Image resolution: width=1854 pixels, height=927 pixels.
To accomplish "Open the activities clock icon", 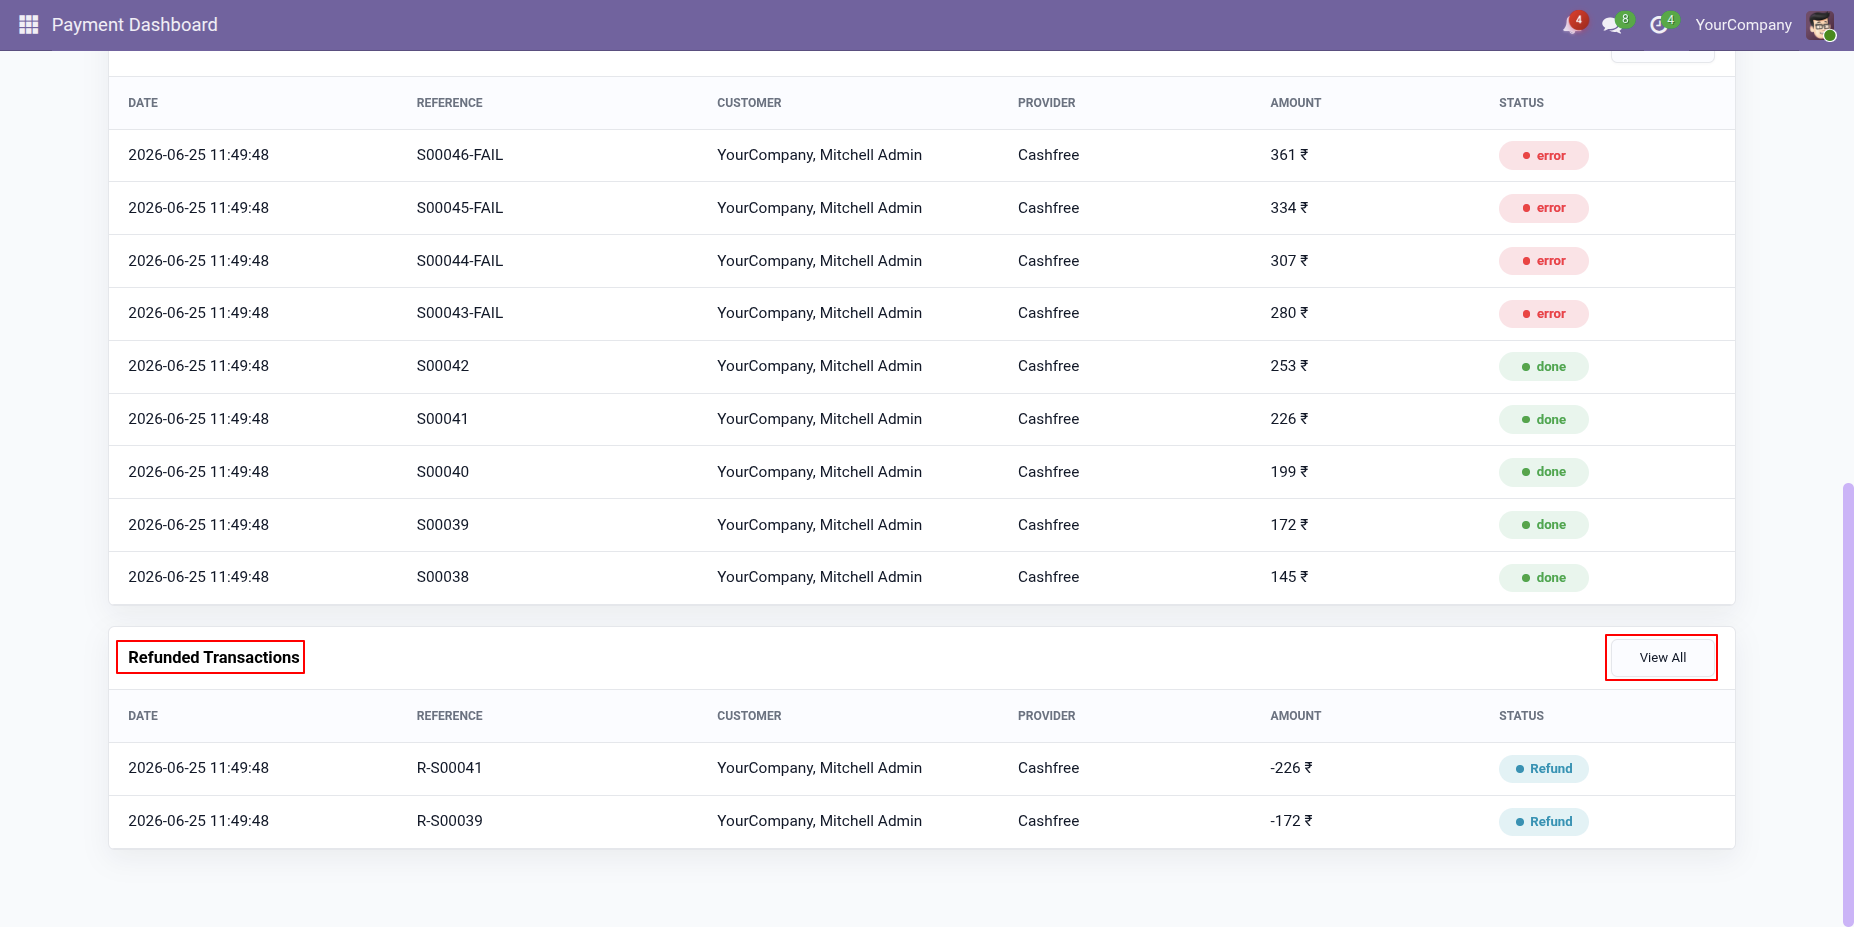I will pyautogui.click(x=1660, y=24).
